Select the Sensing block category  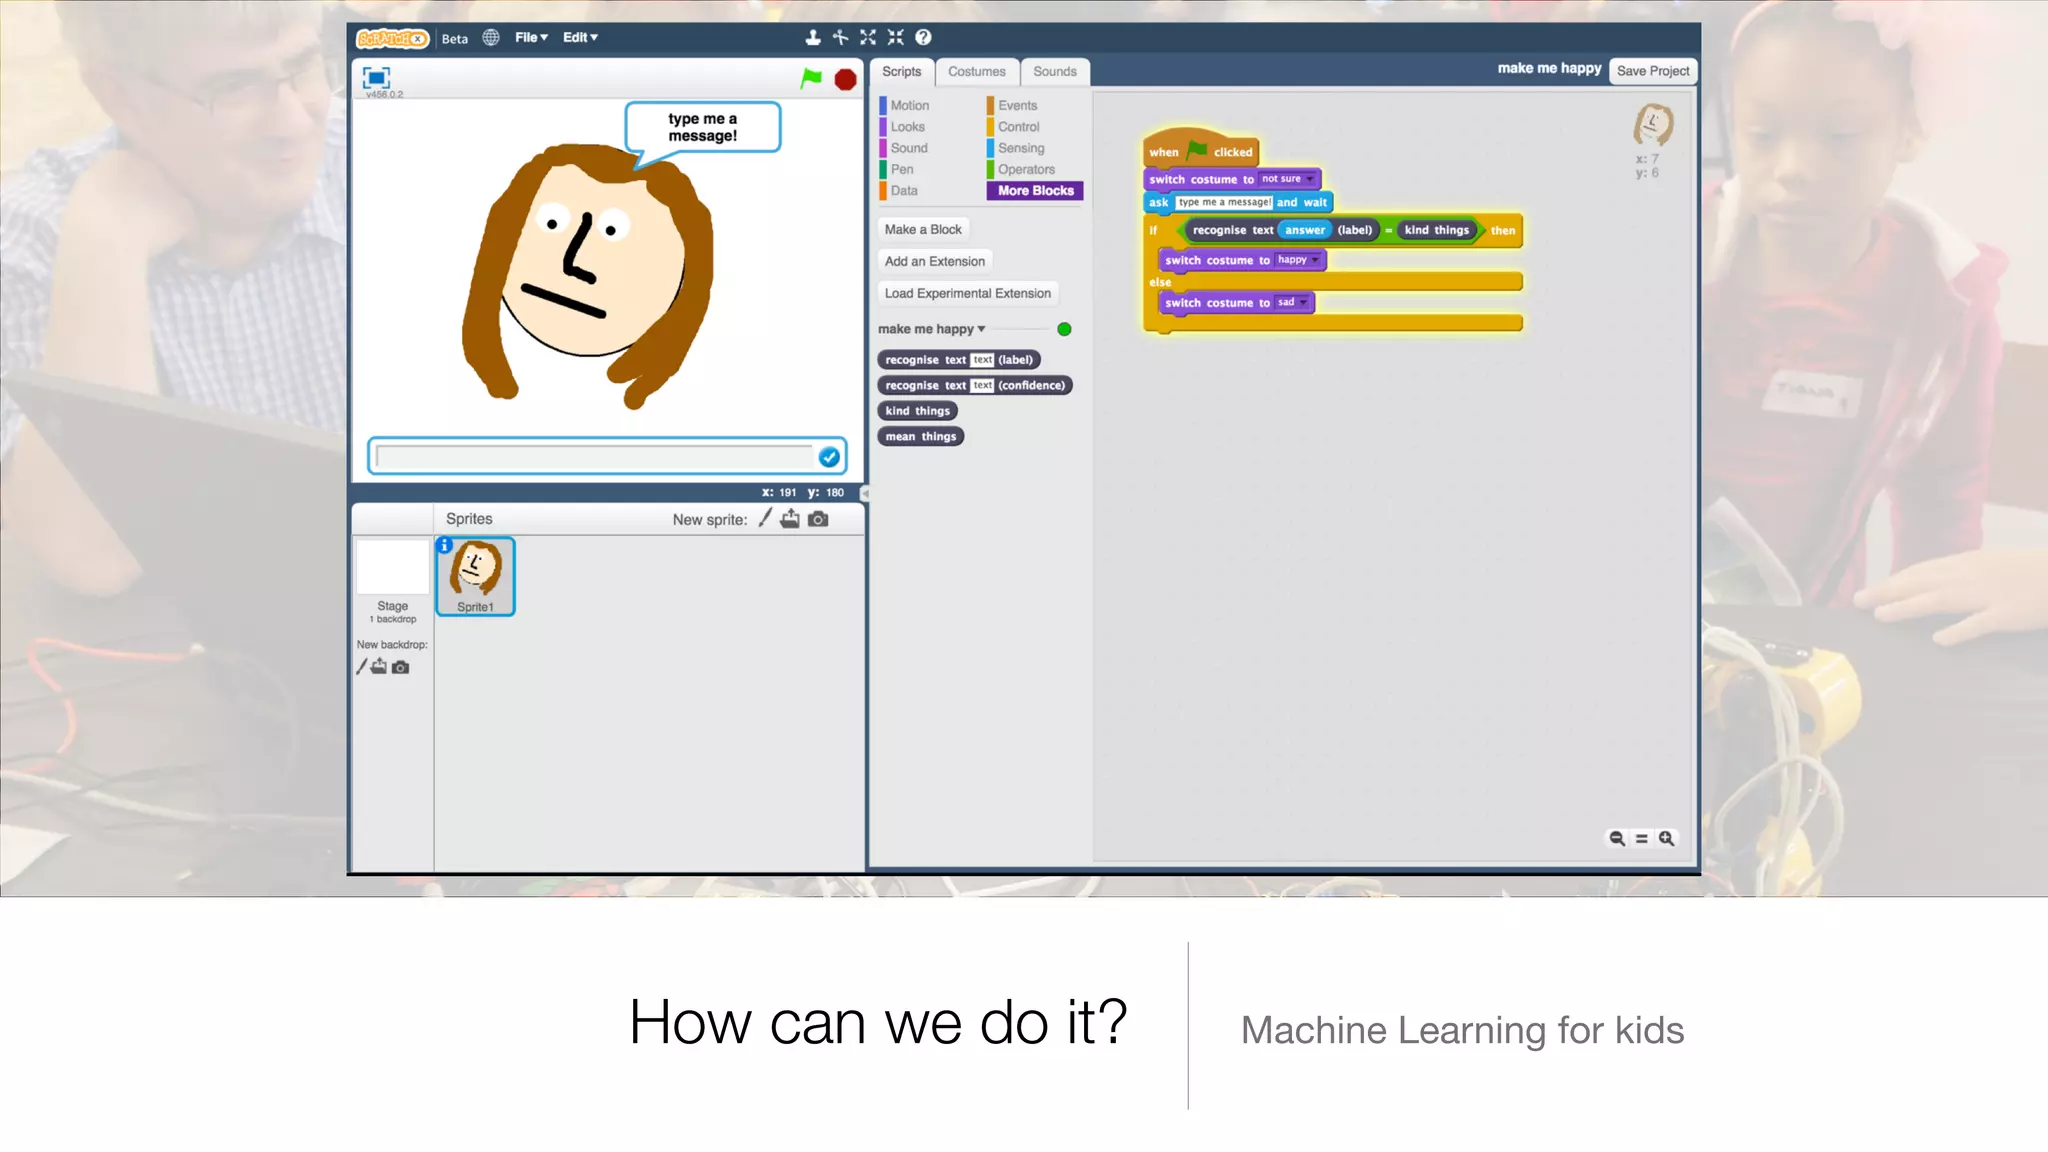tap(1020, 148)
